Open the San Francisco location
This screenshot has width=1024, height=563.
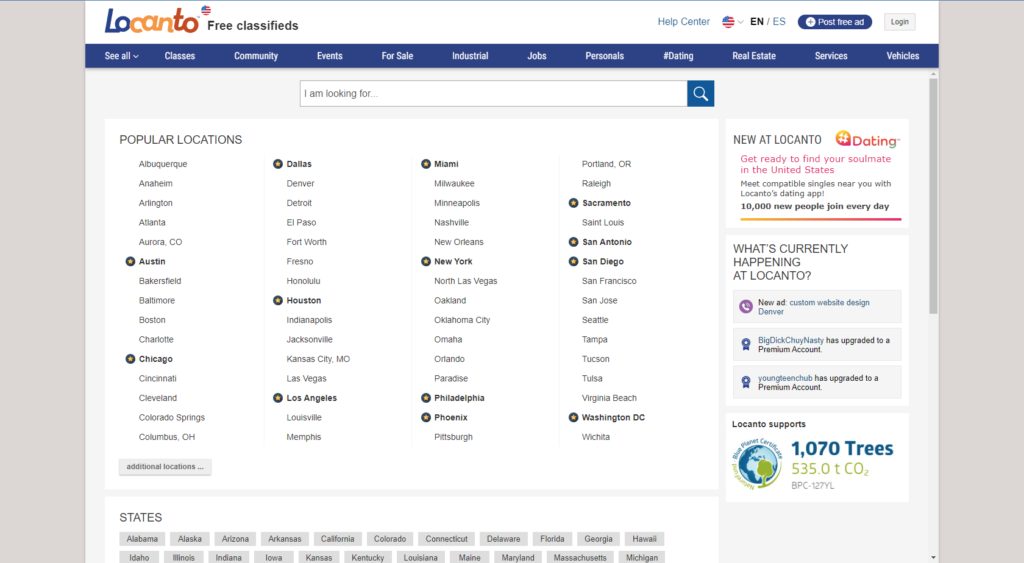click(x=609, y=281)
